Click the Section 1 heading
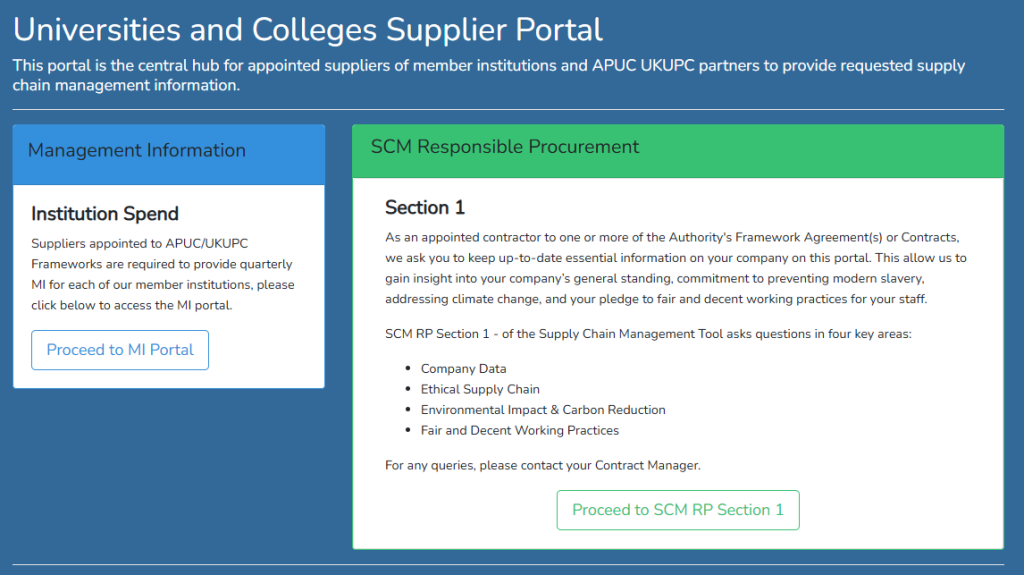Image resolution: width=1024 pixels, height=575 pixels. (425, 208)
